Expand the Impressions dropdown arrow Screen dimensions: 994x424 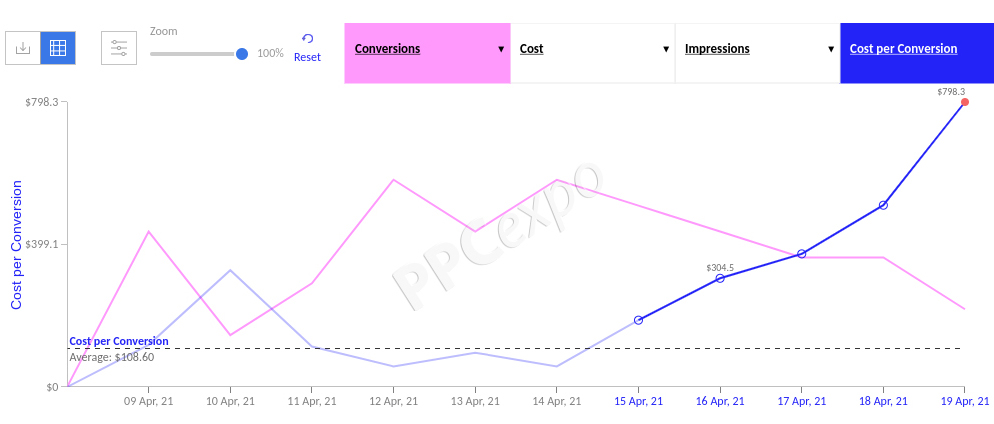coord(830,49)
